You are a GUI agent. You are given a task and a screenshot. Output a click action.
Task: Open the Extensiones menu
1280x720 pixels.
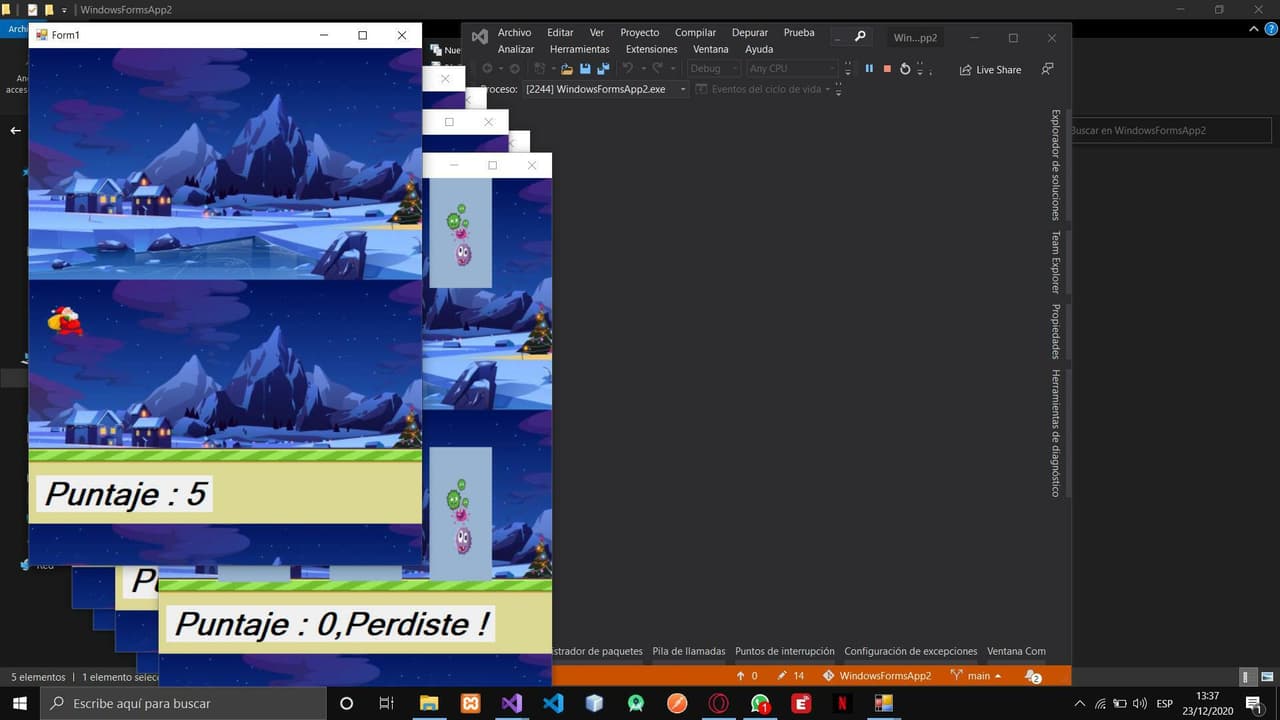(x=652, y=49)
